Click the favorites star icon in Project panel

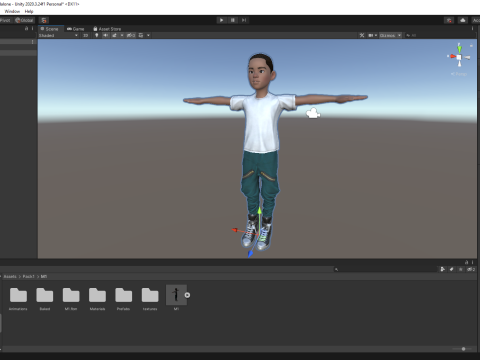[x=461, y=269]
